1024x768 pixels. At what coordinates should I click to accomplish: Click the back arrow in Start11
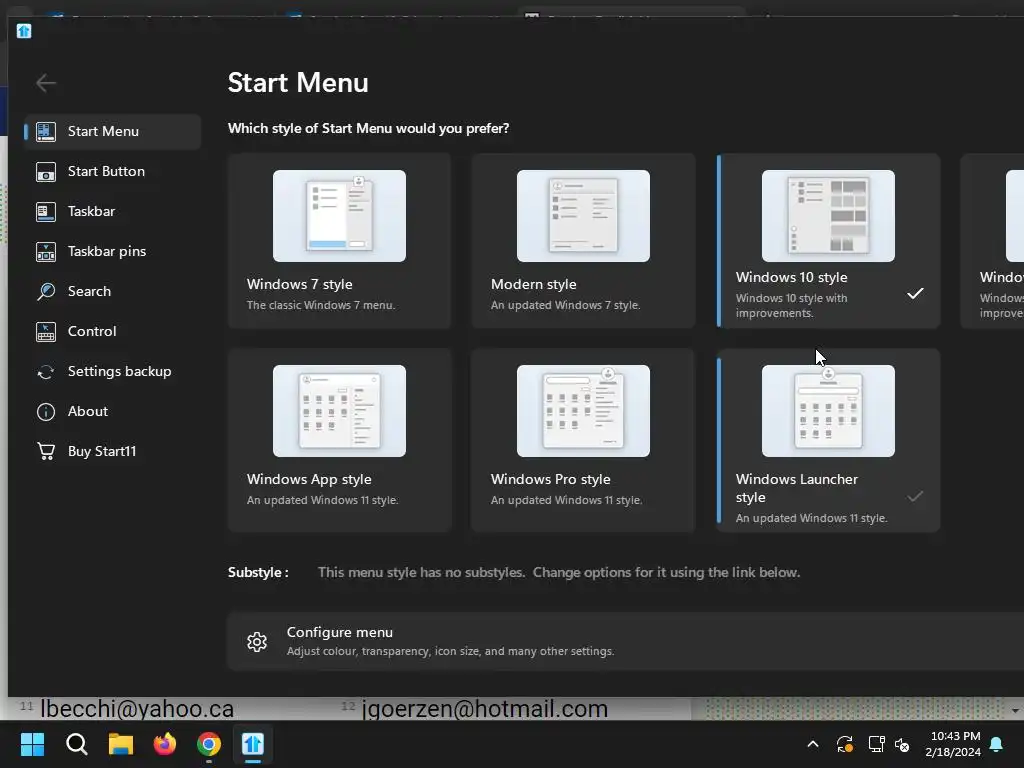[x=46, y=83]
